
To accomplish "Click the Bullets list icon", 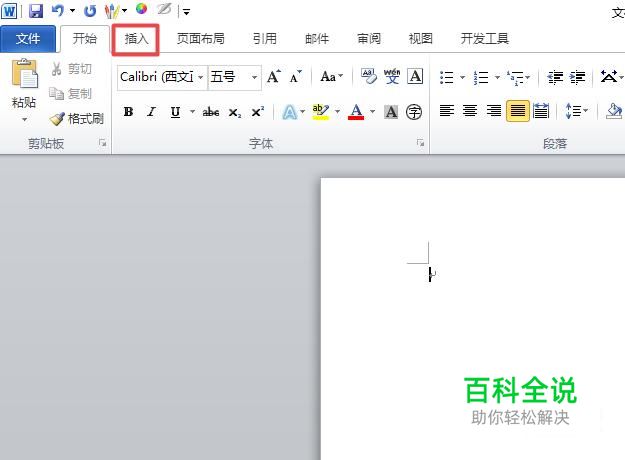I will tap(446, 77).
